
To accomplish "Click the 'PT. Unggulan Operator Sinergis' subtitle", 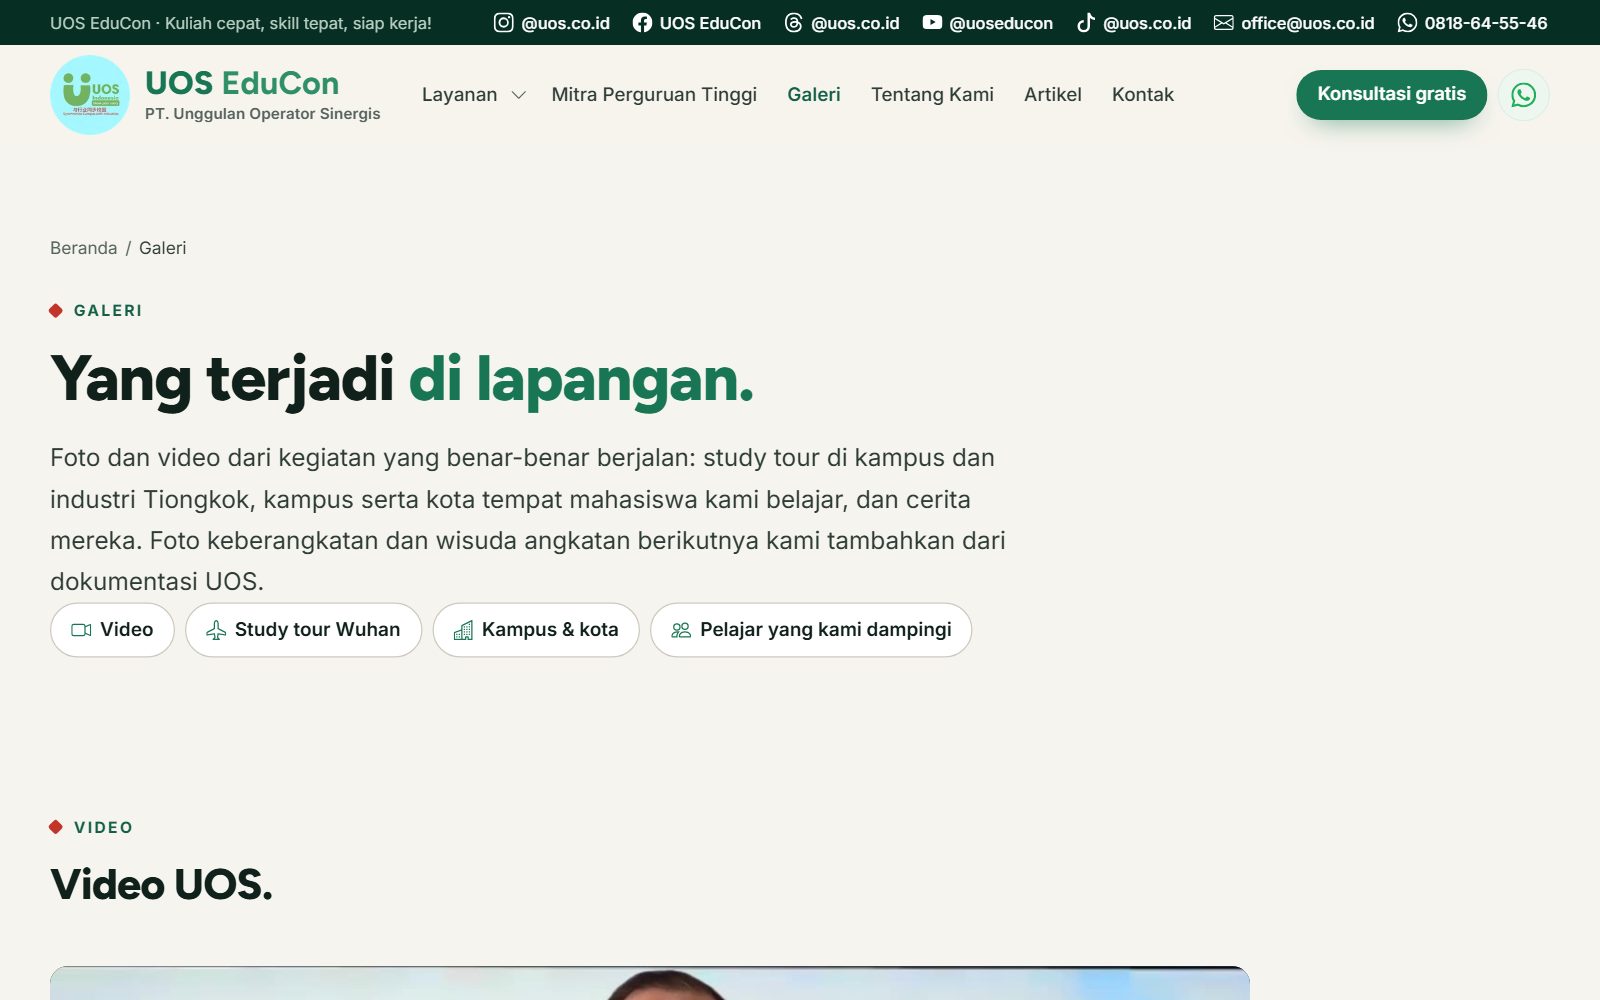I will click(263, 114).
